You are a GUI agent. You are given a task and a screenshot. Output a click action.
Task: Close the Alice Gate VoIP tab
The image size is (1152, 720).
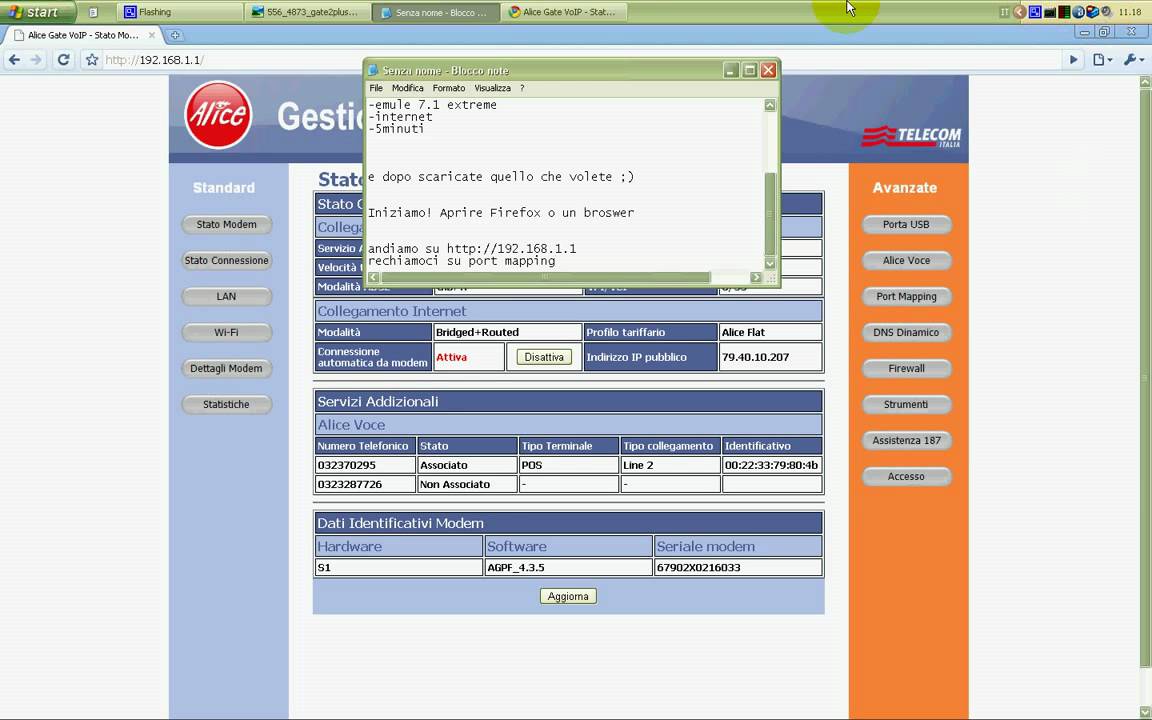point(151,35)
